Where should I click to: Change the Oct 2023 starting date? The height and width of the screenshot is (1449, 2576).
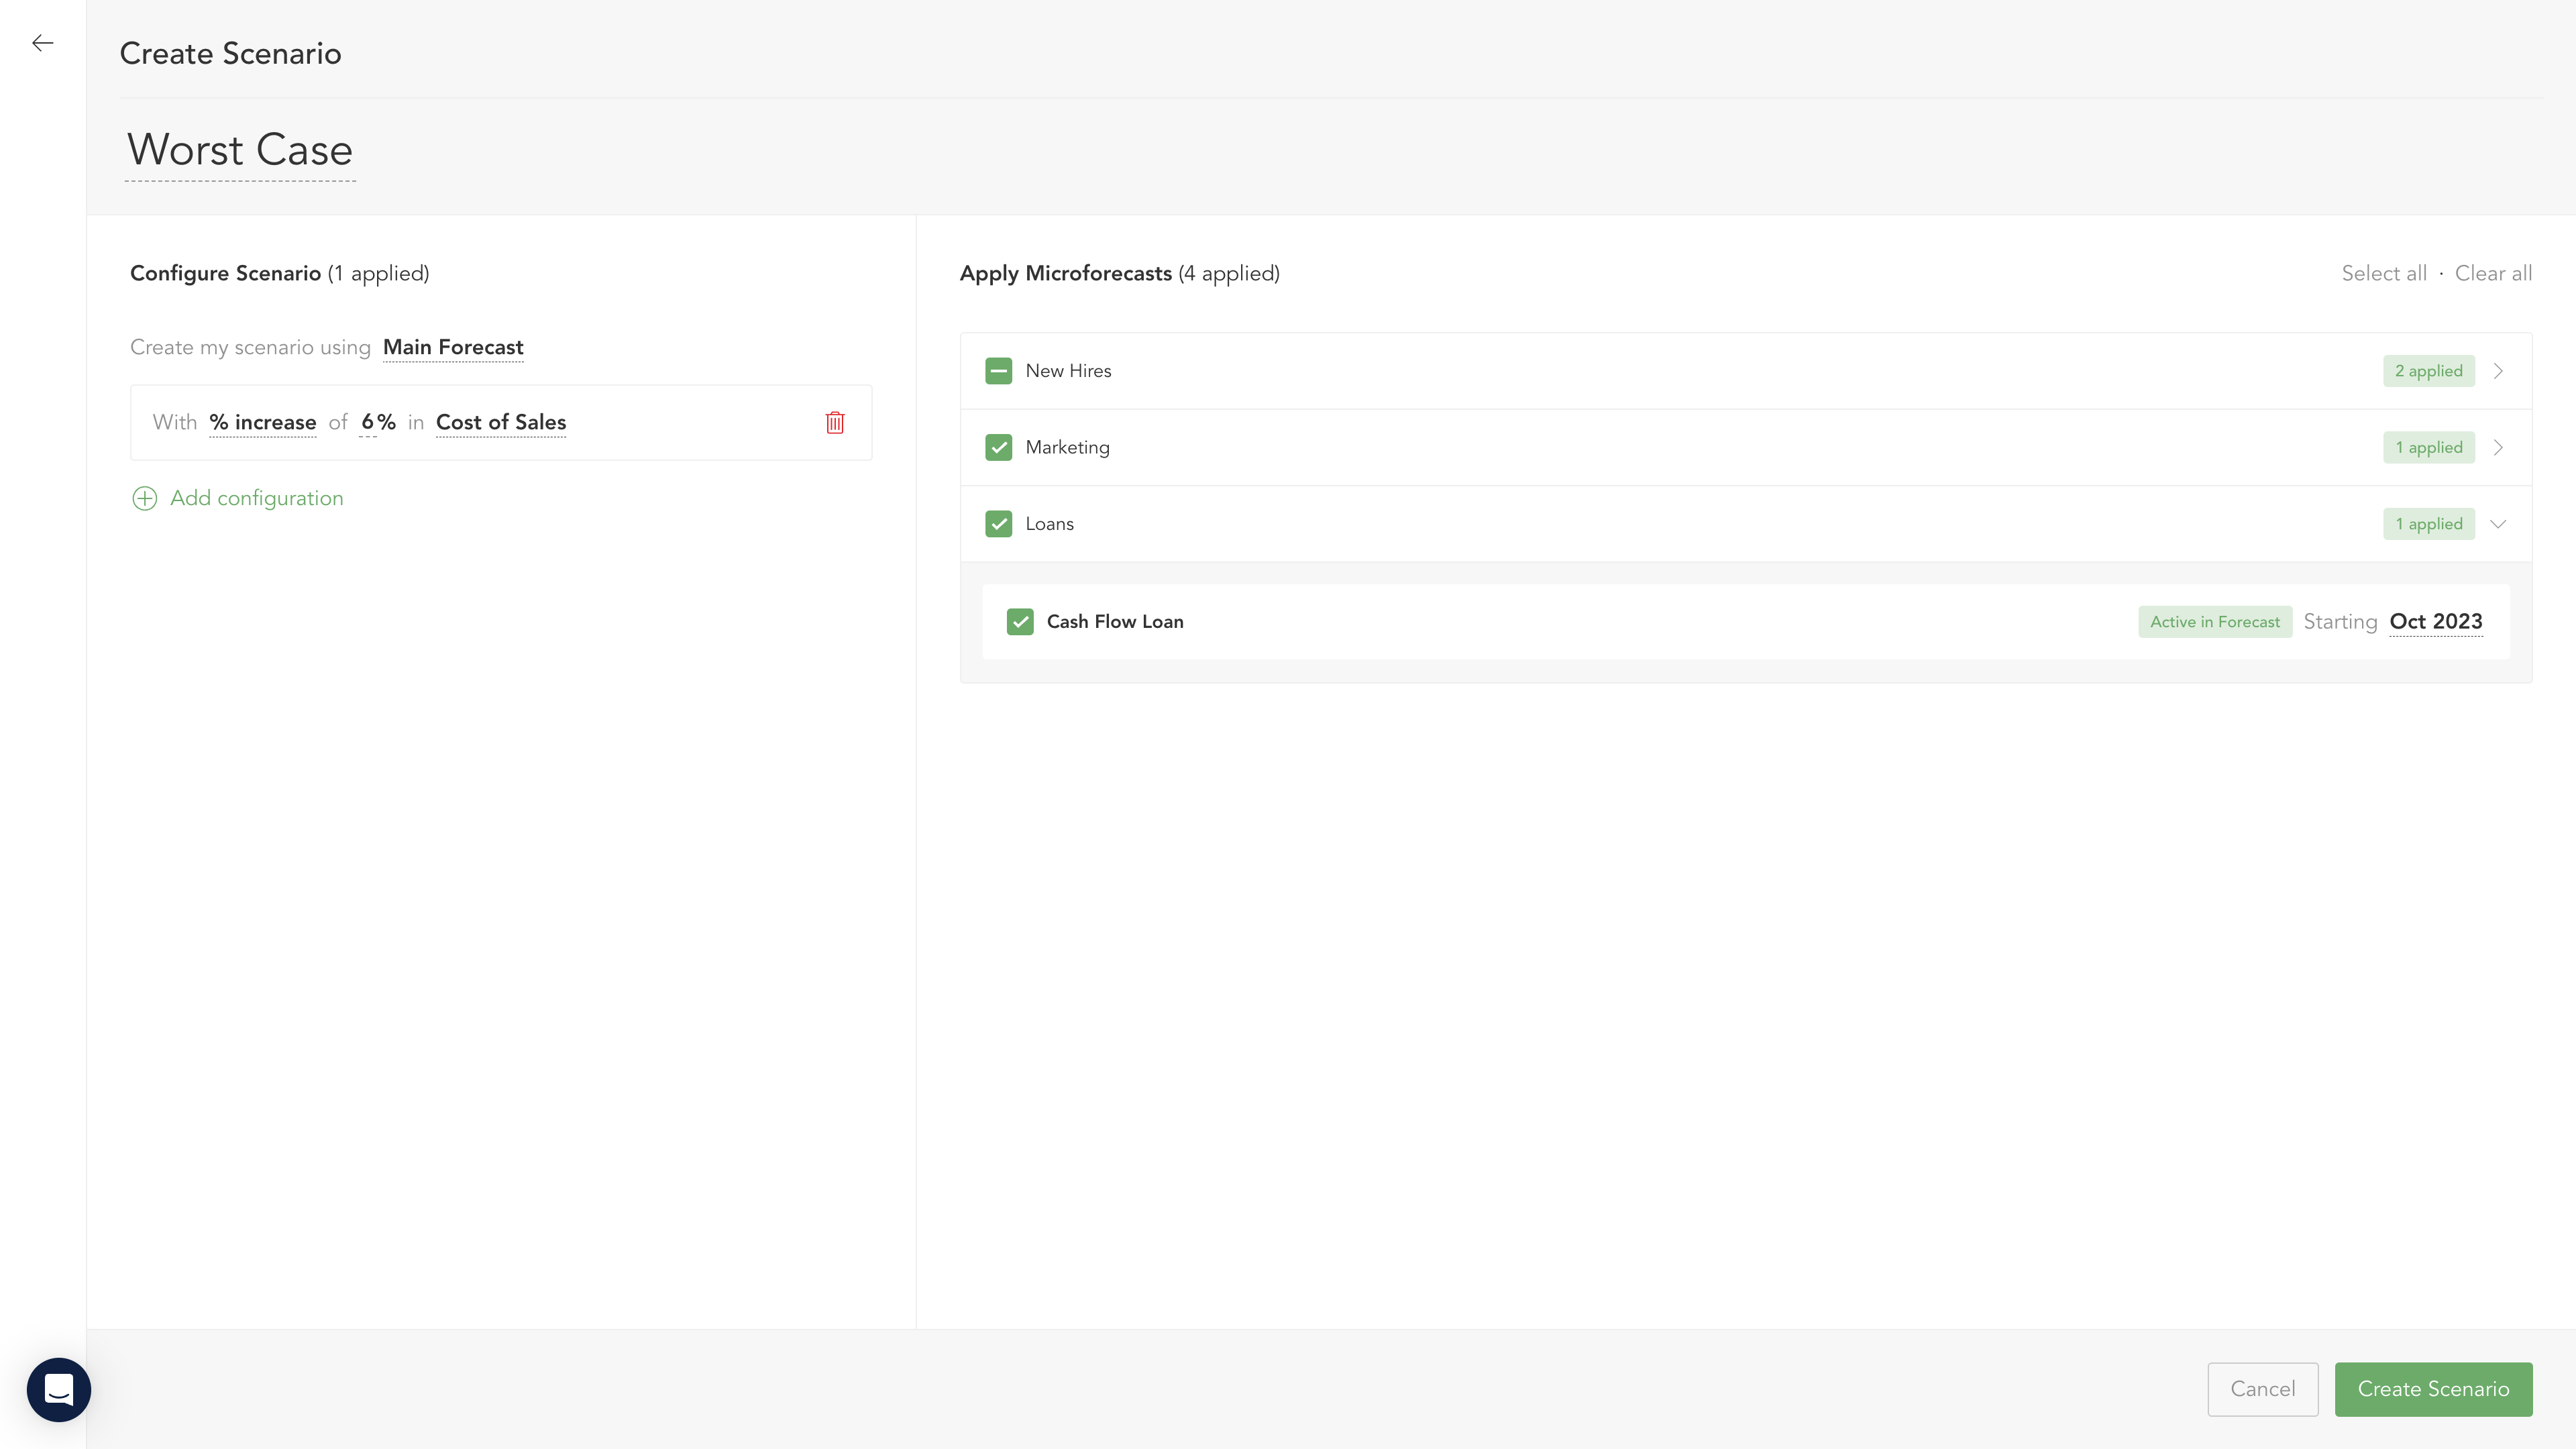[2436, 621]
